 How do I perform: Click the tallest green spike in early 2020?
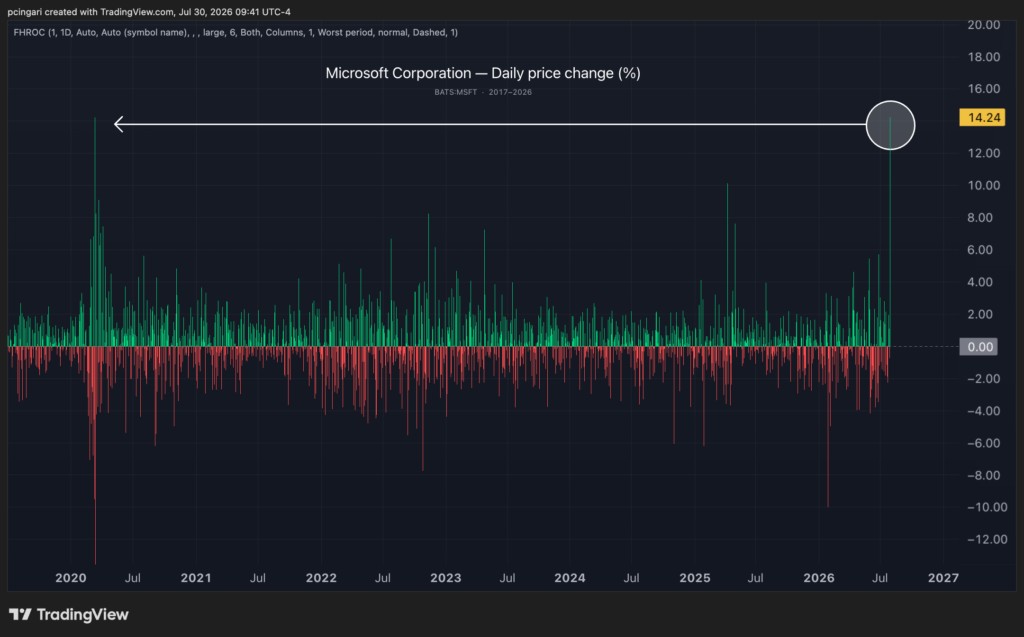[95, 232]
